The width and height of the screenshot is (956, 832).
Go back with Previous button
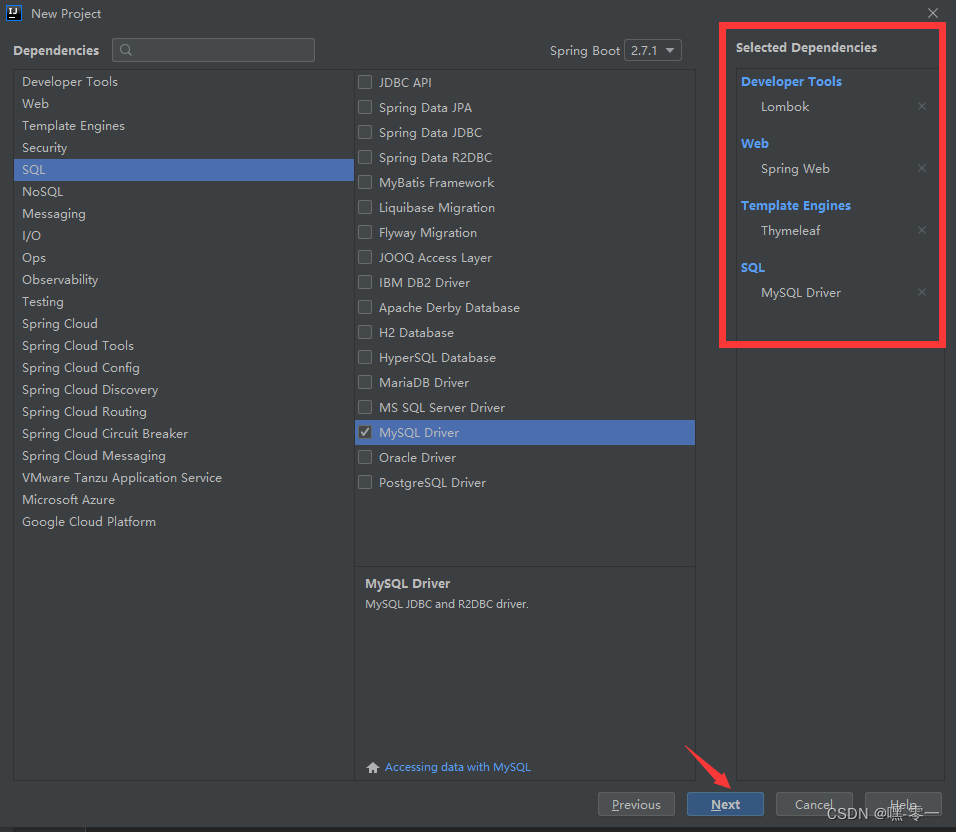(x=636, y=804)
